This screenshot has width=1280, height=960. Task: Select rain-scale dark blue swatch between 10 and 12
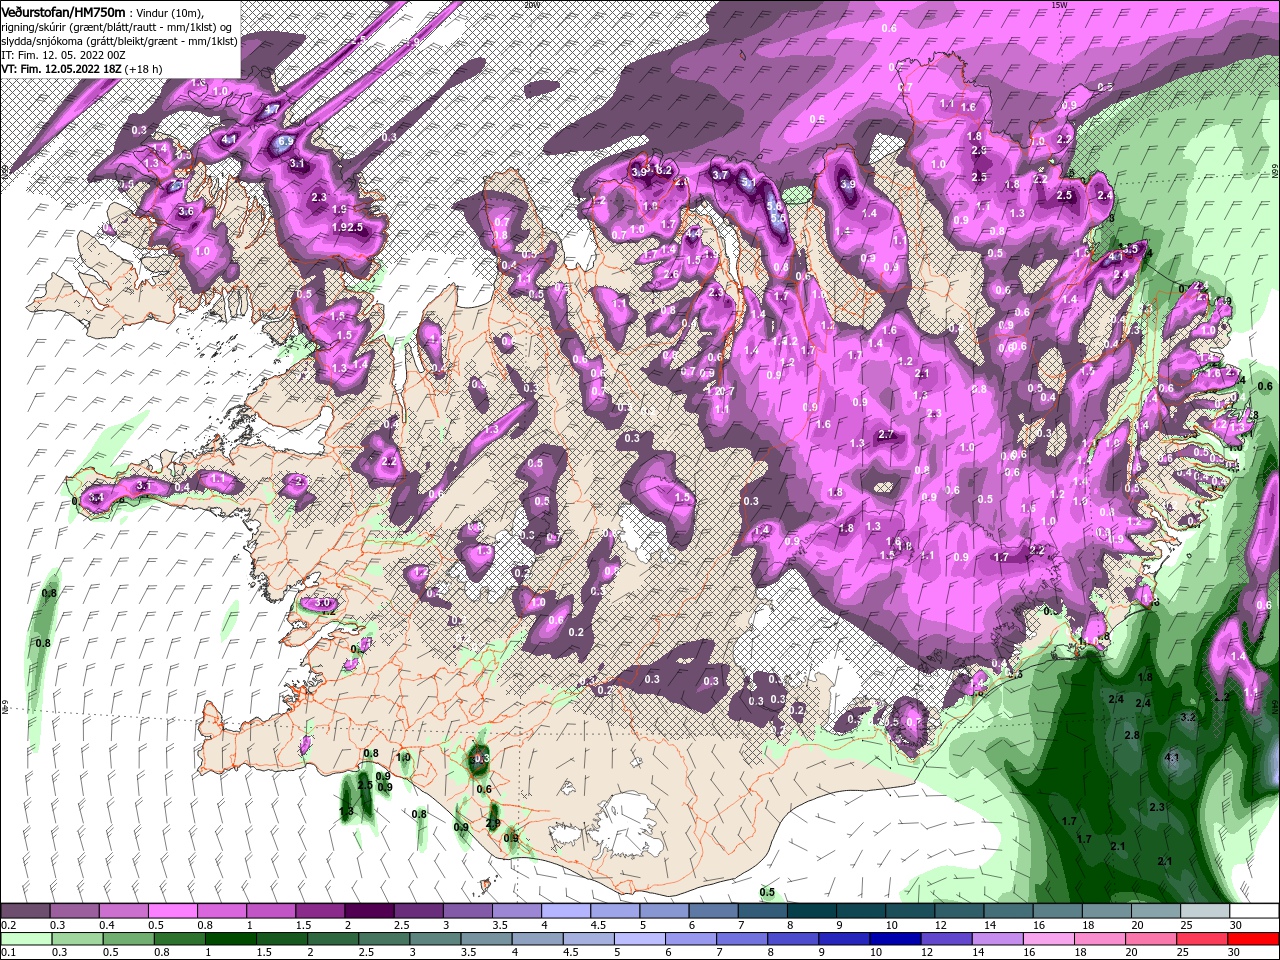pos(895,939)
